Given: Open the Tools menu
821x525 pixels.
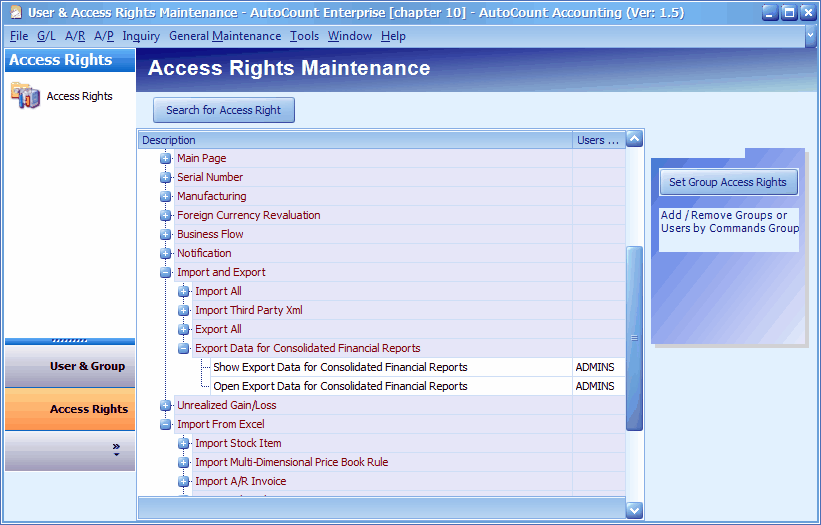Looking at the screenshot, I should tap(305, 36).
